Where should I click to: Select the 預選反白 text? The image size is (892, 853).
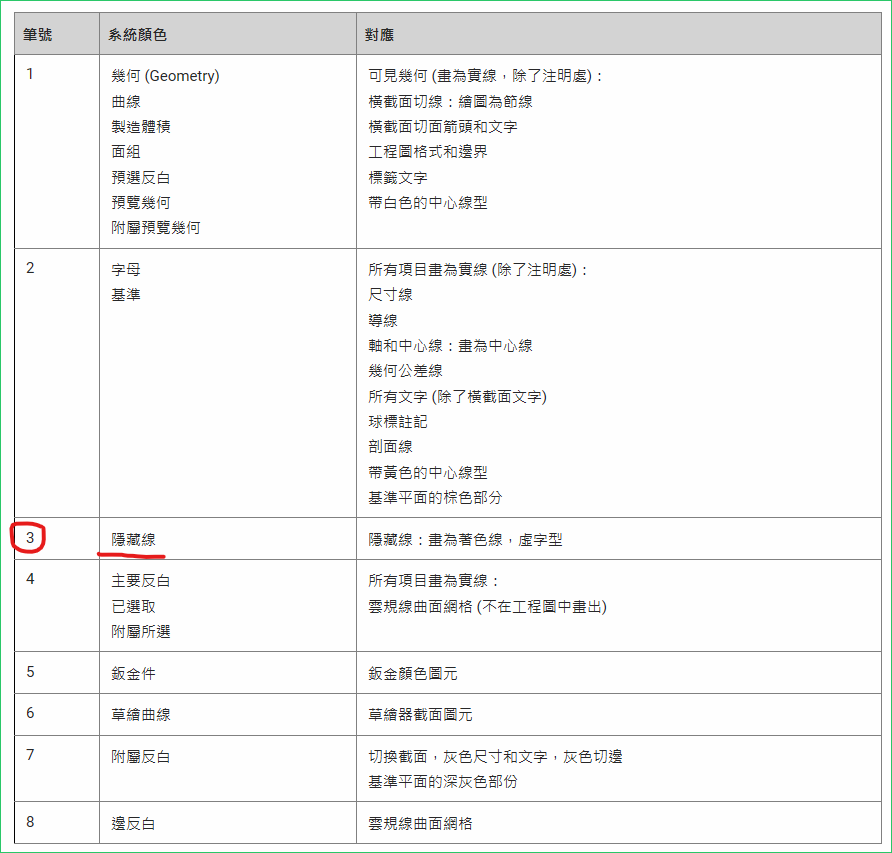141,177
